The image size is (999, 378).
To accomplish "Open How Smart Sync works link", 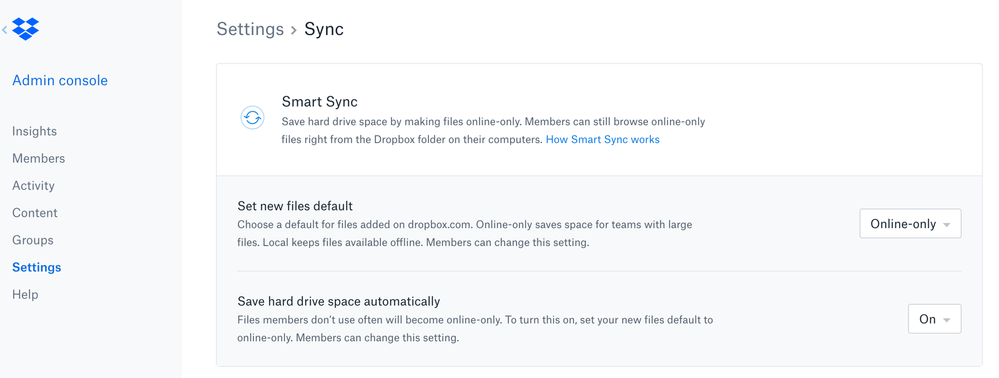I will pyautogui.click(x=602, y=139).
